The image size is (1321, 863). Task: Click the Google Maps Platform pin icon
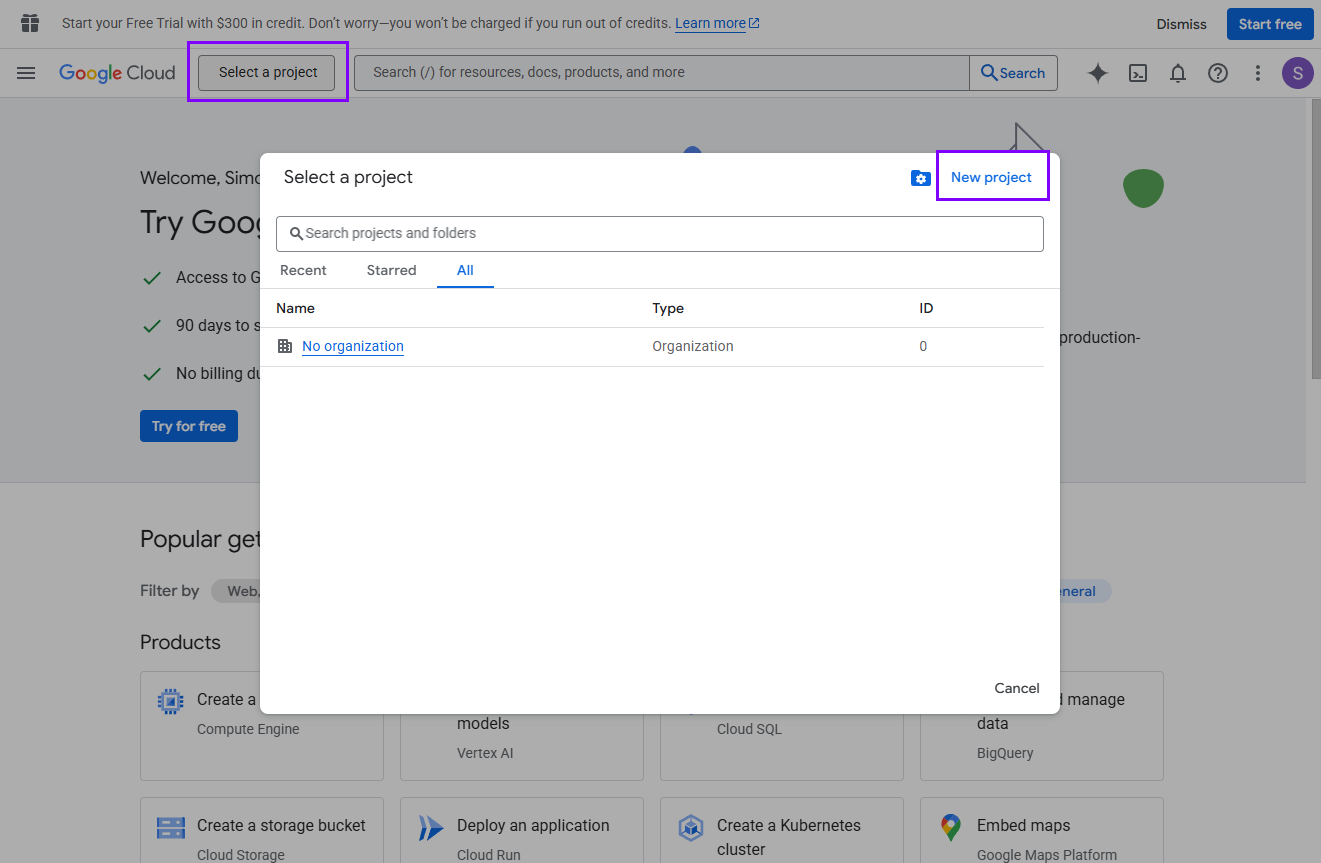(950, 826)
